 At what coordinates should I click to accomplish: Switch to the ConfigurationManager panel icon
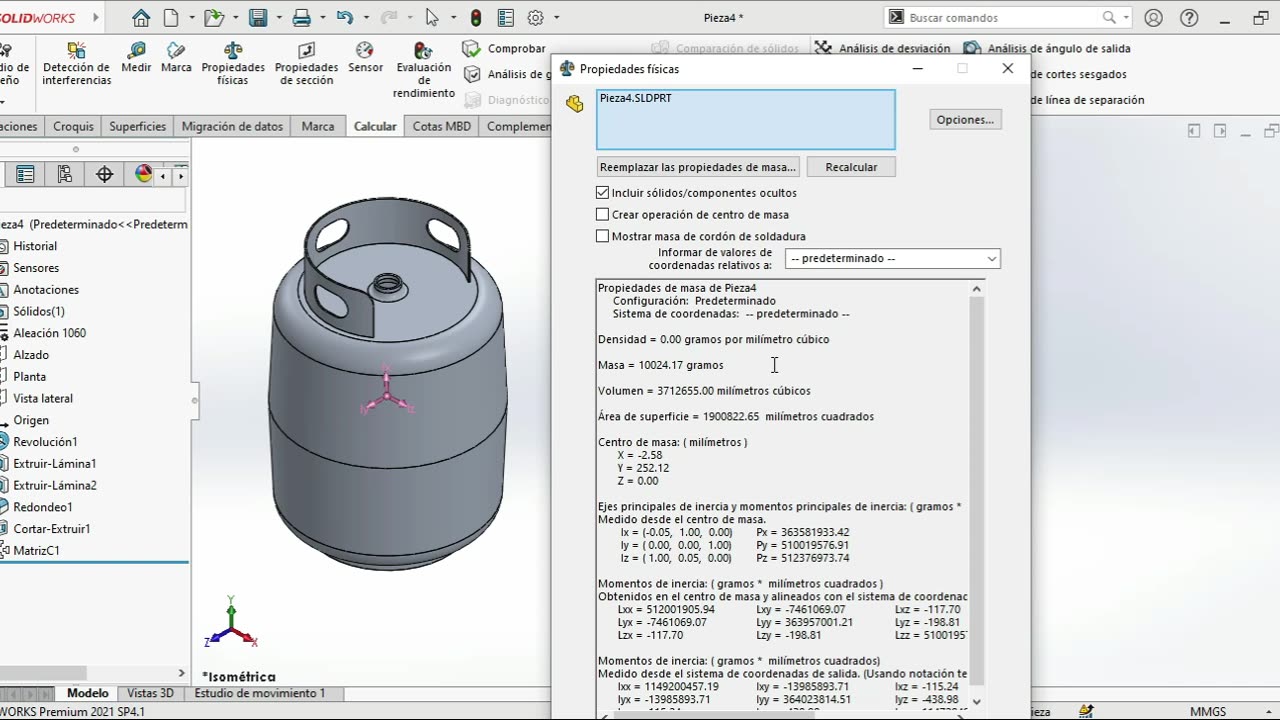click(65, 174)
